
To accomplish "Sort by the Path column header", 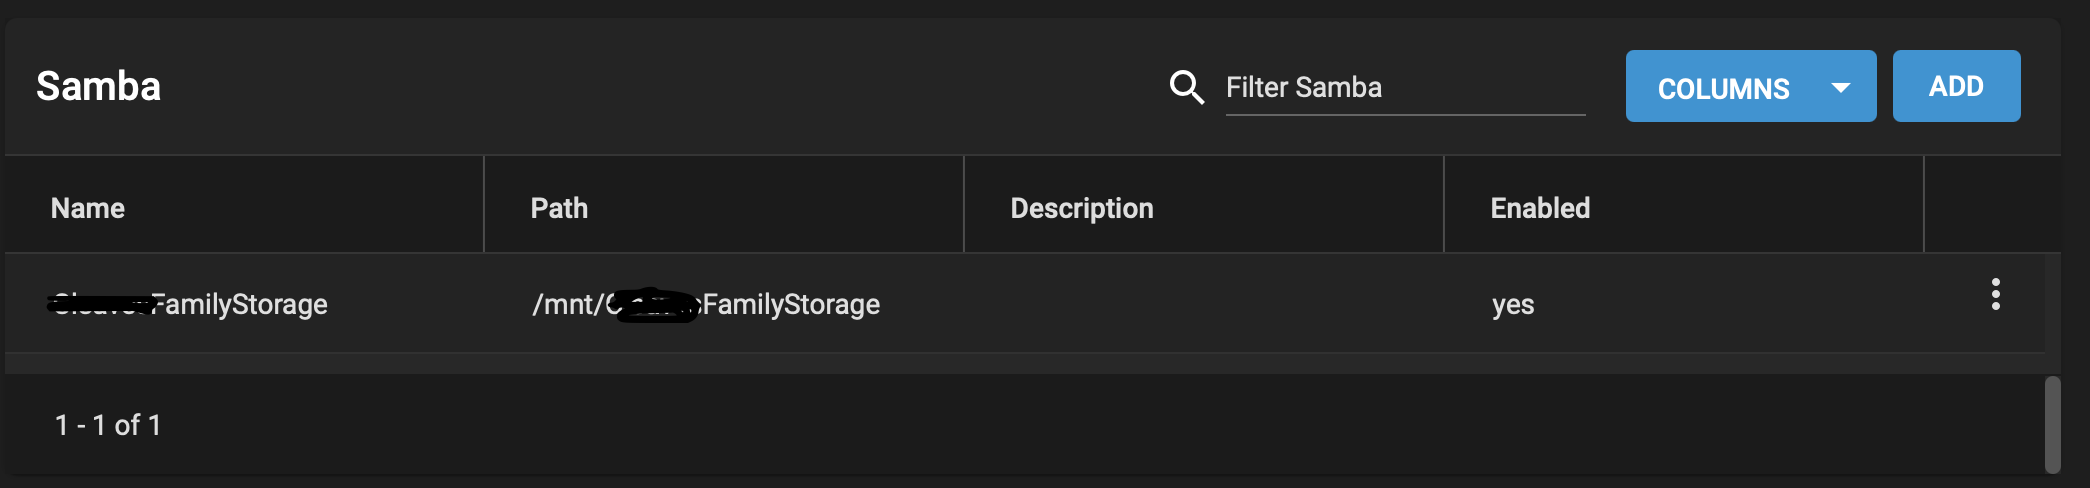I will click(559, 208).
